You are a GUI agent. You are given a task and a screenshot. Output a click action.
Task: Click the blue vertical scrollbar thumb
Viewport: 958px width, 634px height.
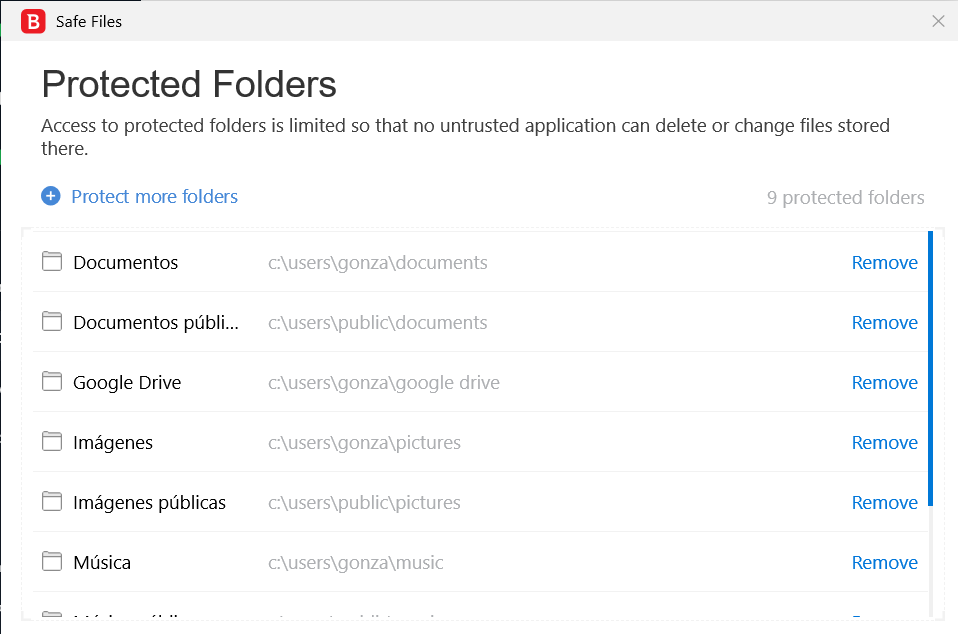930,368
